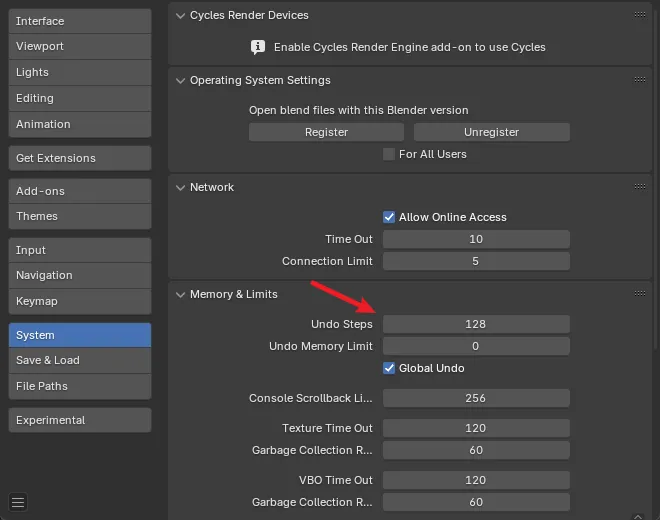Open the hamburger preferences menu icon
The image size is (660, 520).
coord(18,502)
